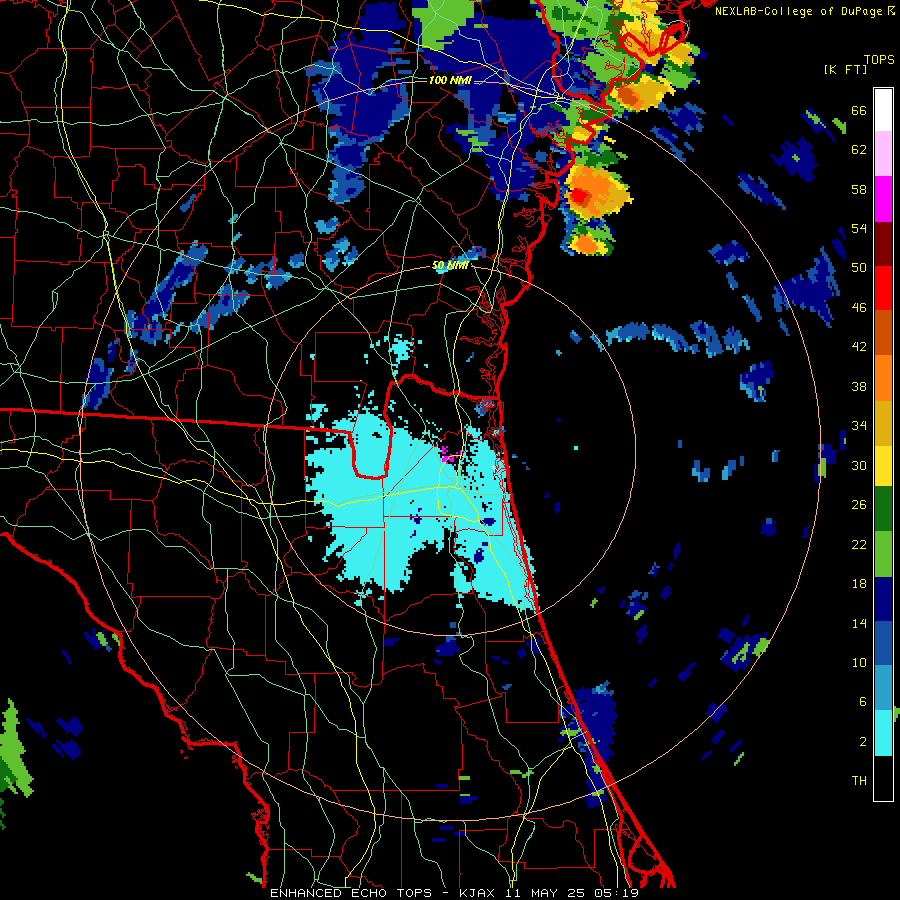Click the magenta legend swatch
This screenshot has width=900, height=900.
(x=883, y=199)
